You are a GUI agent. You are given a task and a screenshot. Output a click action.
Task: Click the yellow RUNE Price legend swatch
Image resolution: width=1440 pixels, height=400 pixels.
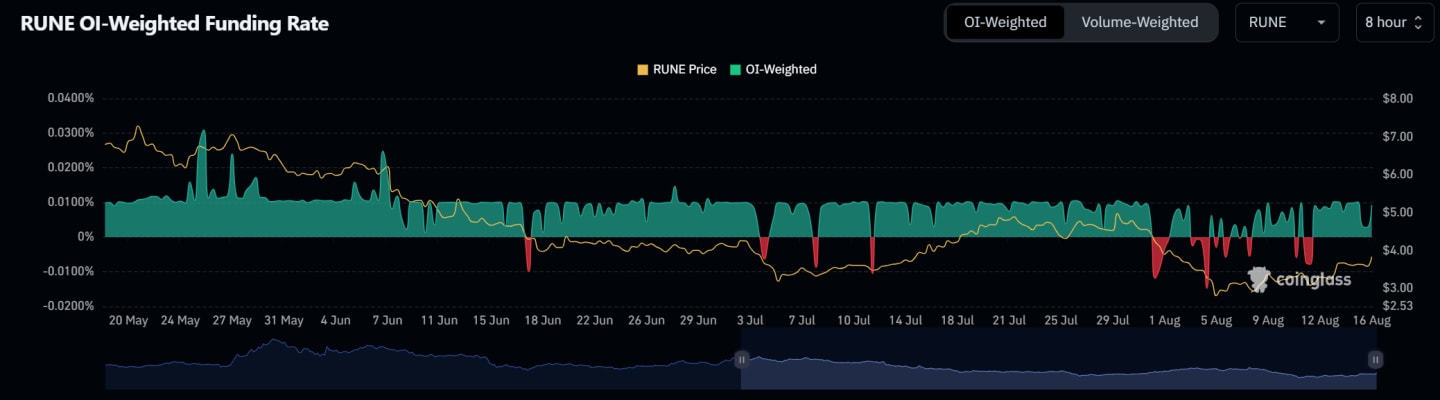point(642,70)
